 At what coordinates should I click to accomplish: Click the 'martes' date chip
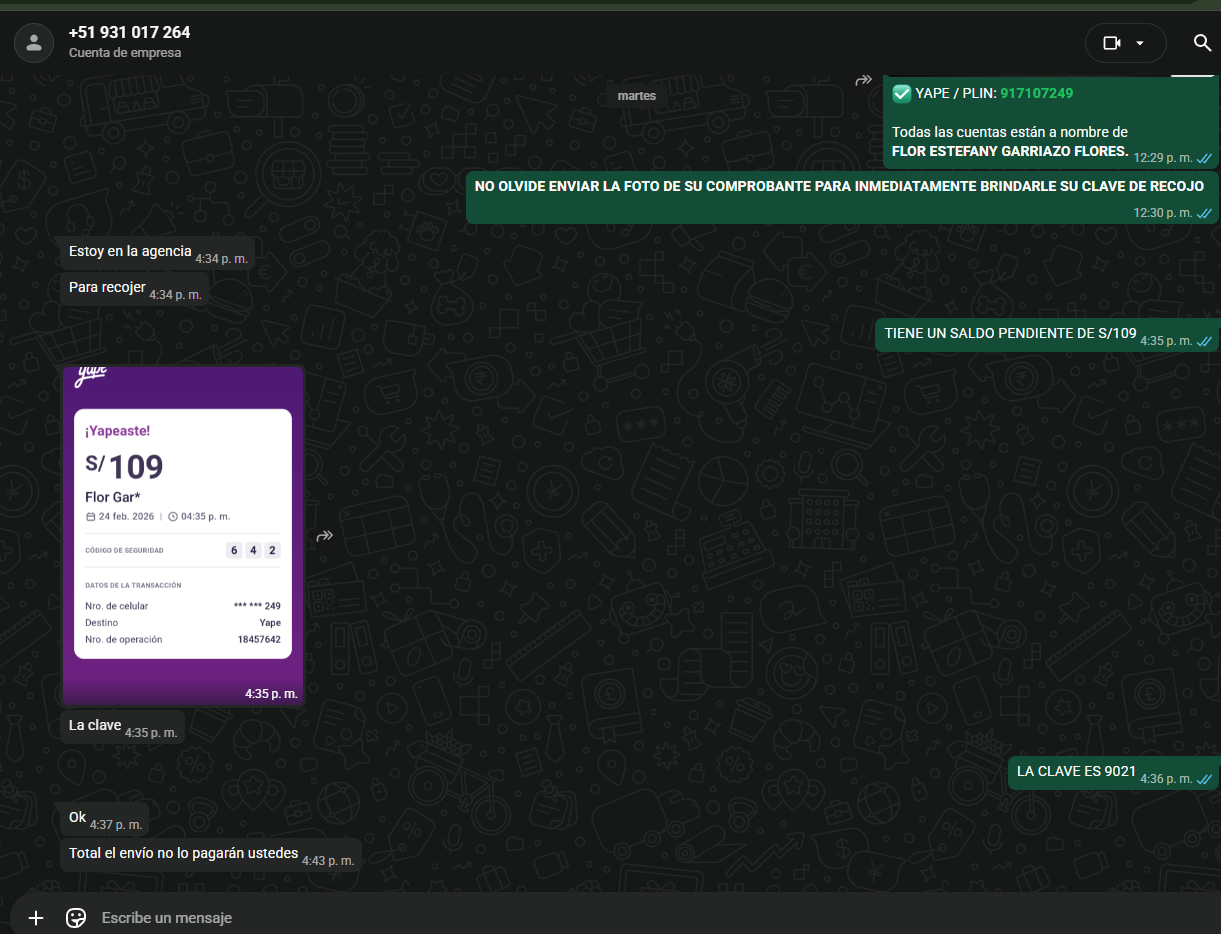point(637,96)
